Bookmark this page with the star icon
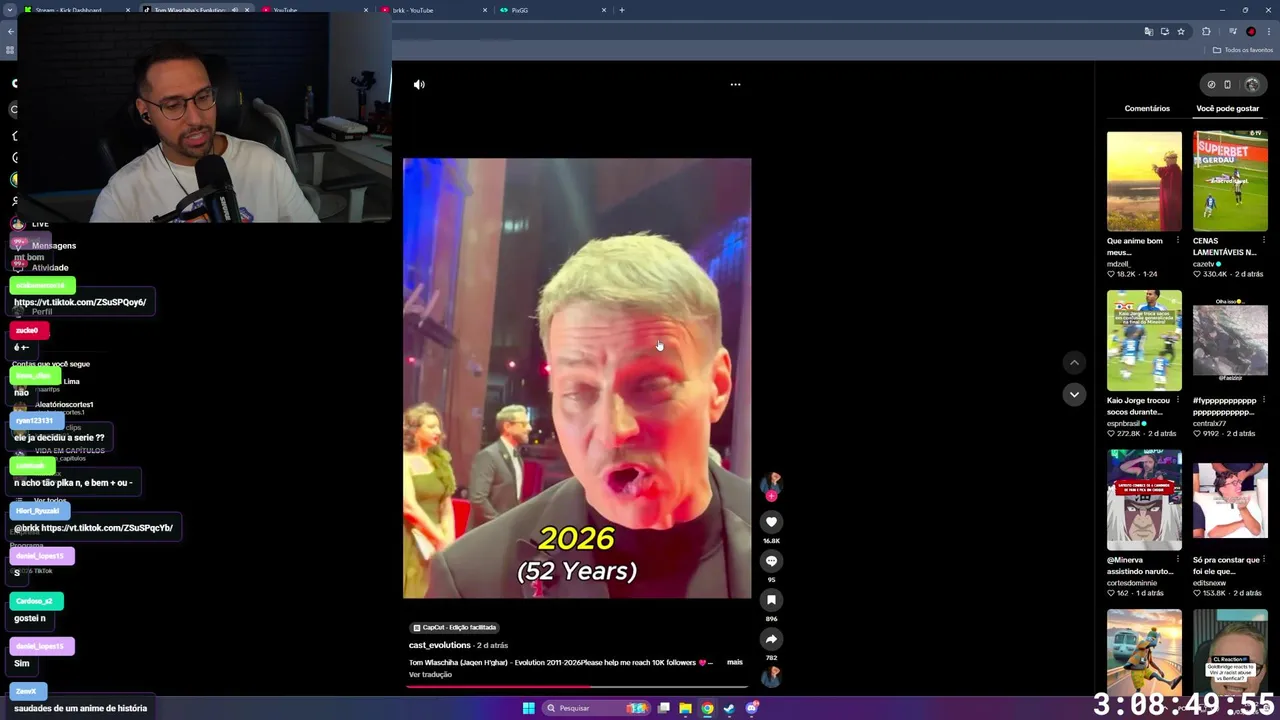 (x=1181, y=32)
